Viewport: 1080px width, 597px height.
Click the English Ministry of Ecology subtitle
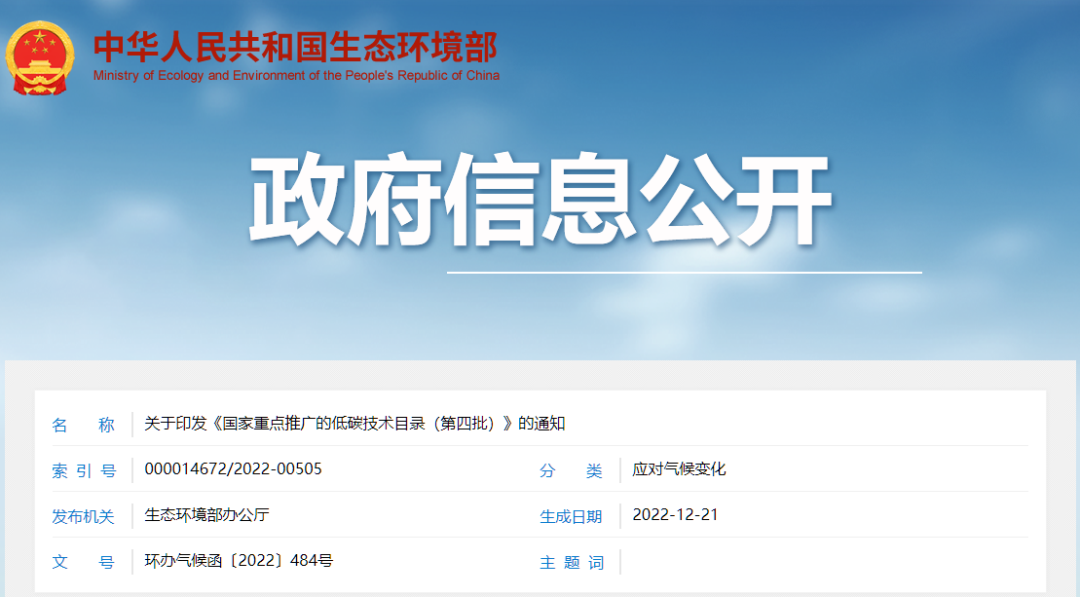point(296,76)
